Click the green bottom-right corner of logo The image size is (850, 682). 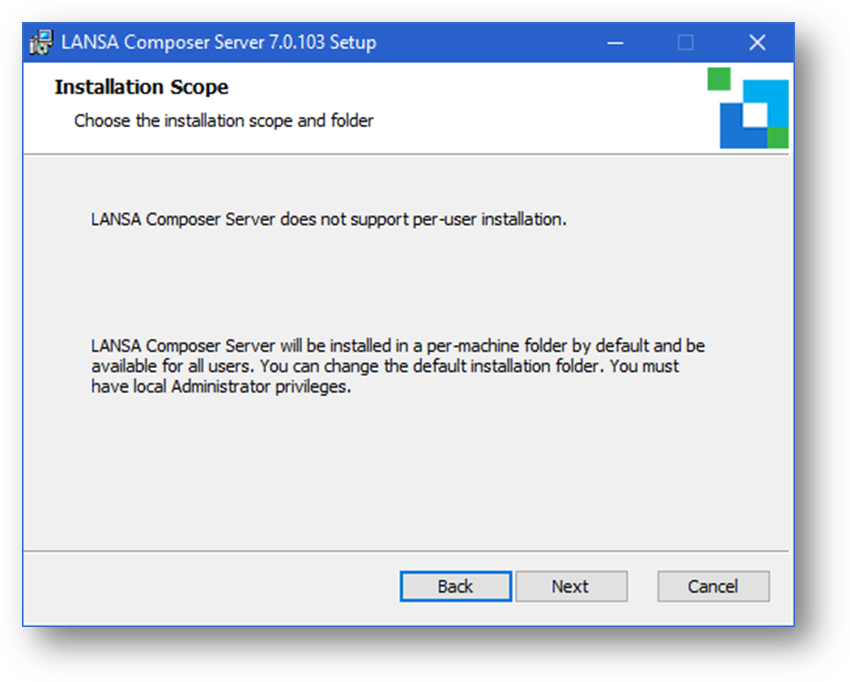click(x=777, y=137)
